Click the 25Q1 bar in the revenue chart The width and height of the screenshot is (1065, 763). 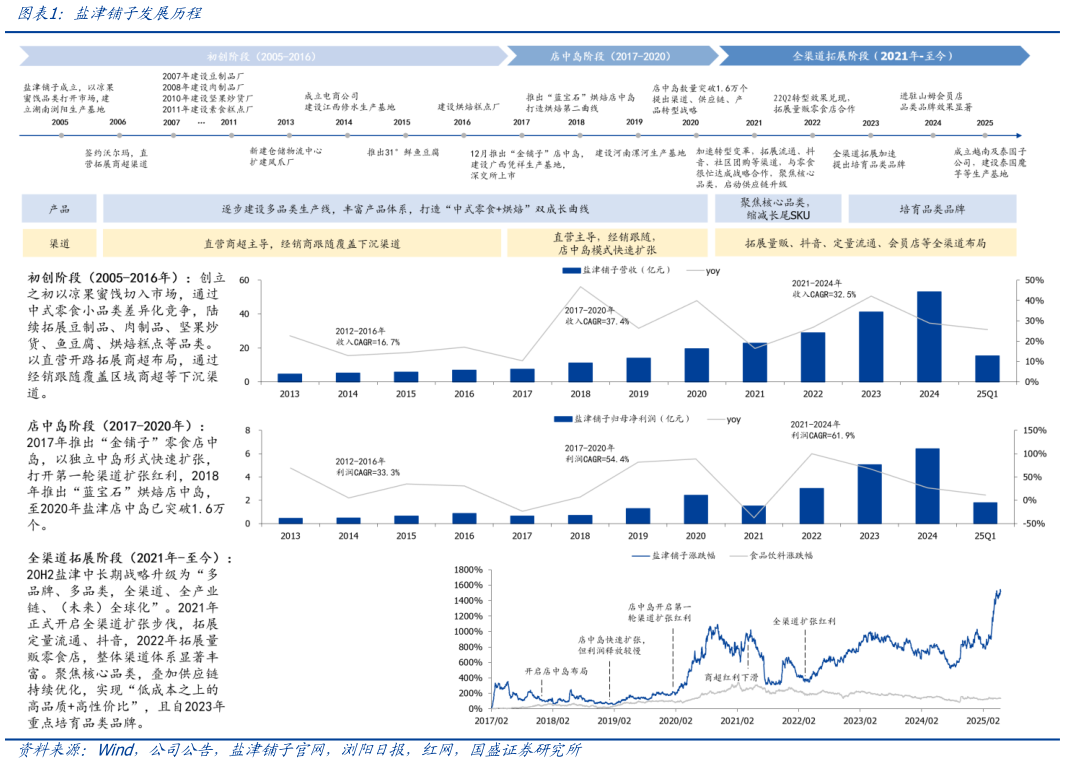[x=987, y=368]
